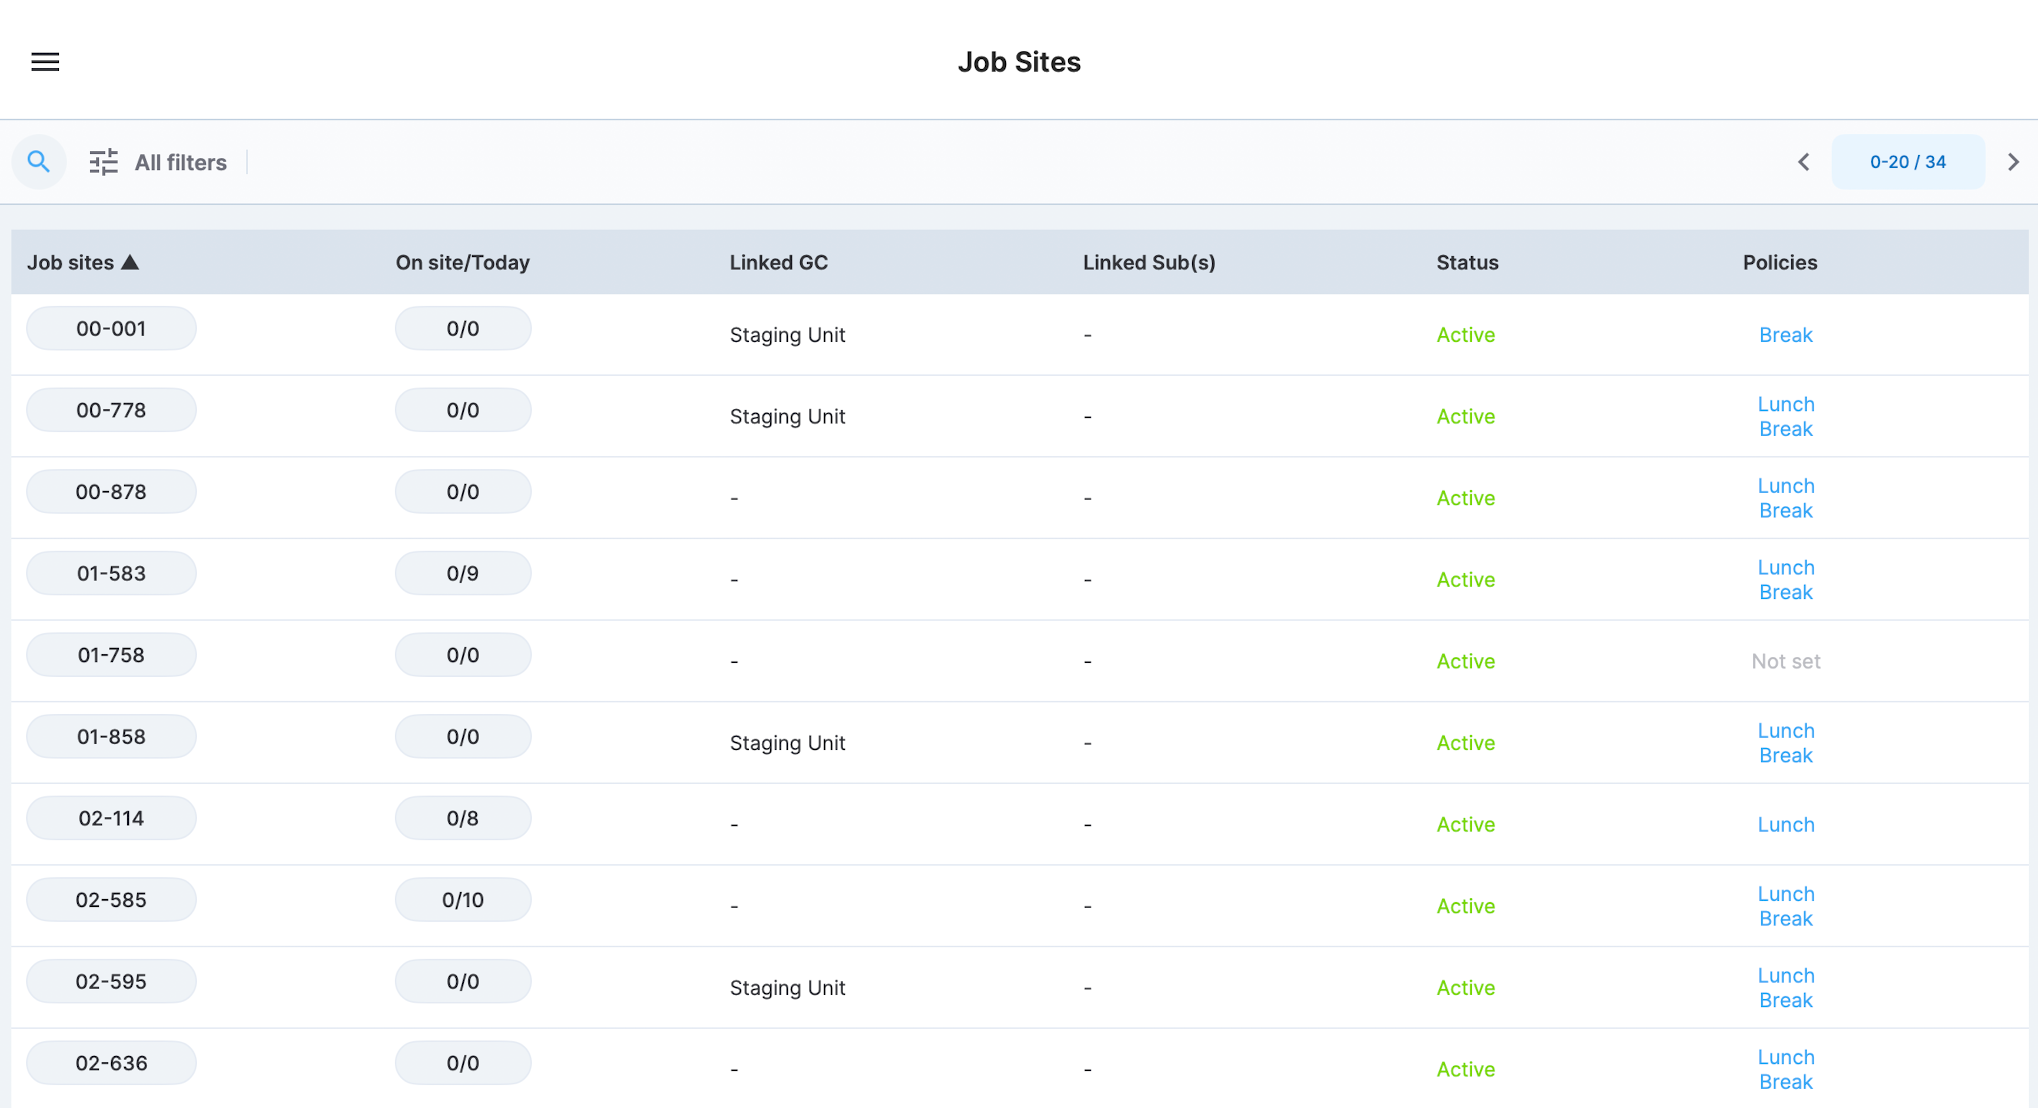Open the All filters panel
This screenshot has height=1108, width=2038.
(158, 162)
